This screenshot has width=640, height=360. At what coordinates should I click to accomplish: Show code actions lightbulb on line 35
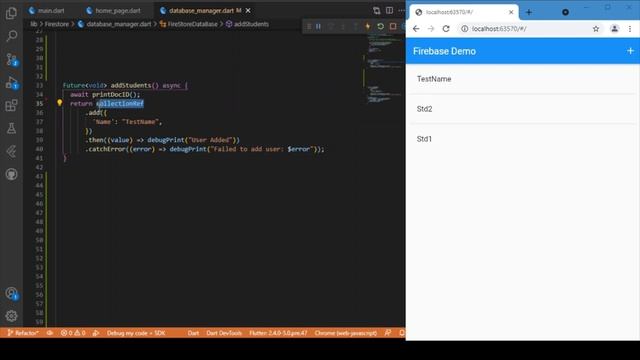[60, 103]
